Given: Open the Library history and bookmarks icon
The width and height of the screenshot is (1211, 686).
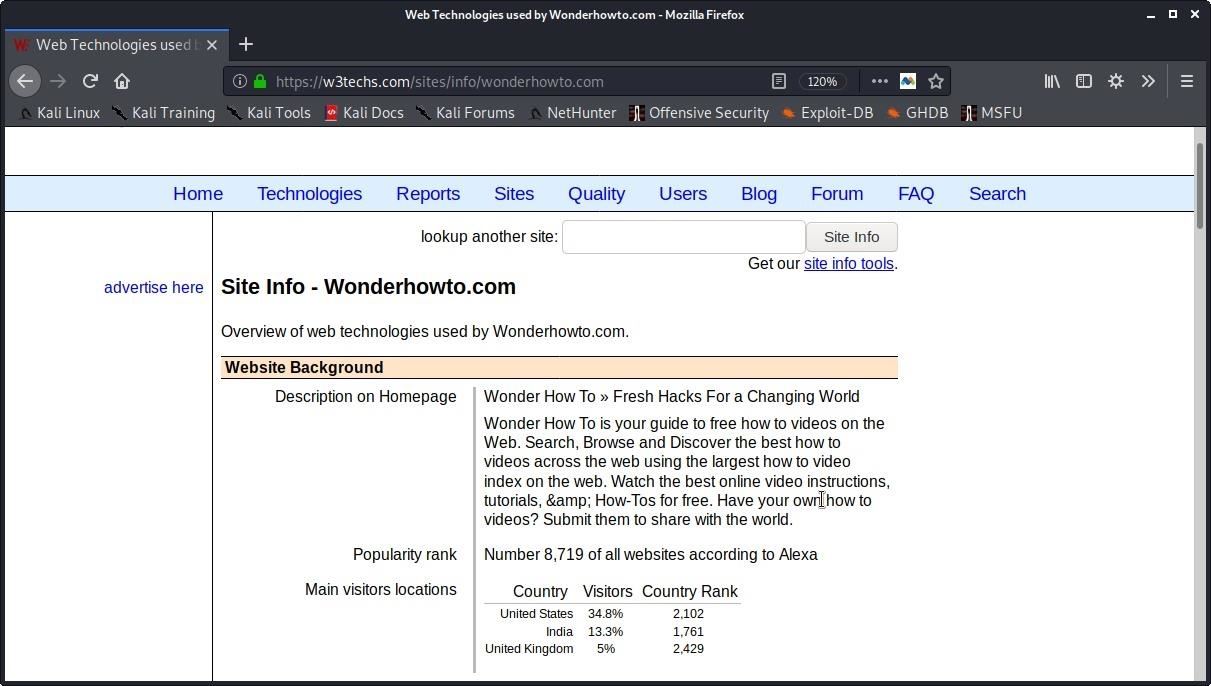Looking at the screenshot, I should coord(1052,81).
